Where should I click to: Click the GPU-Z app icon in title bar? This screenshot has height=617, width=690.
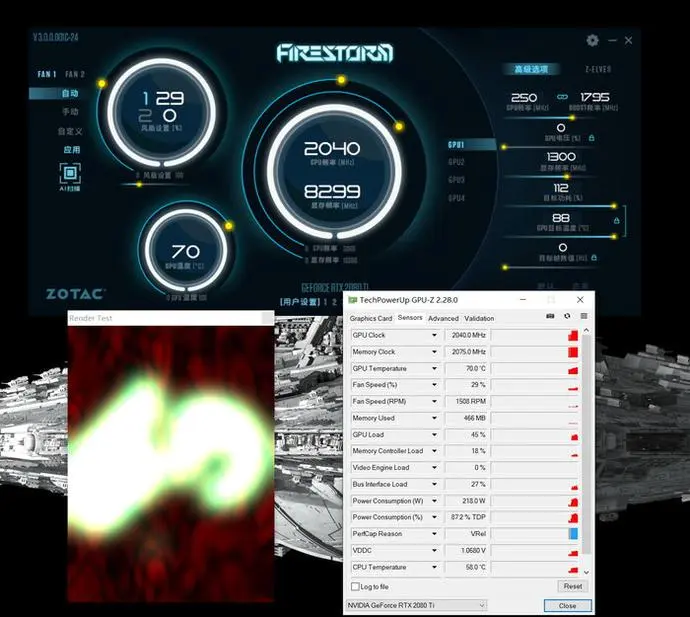[x=352, y=300]
